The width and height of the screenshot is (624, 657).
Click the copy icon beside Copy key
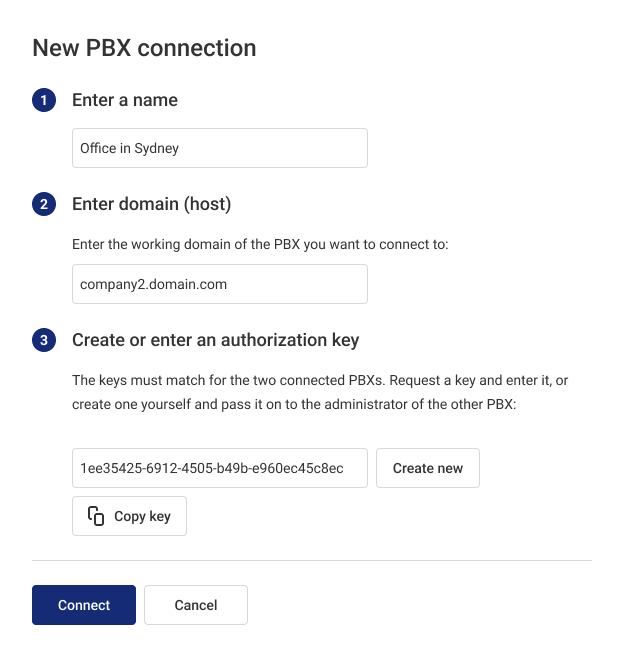96,516
